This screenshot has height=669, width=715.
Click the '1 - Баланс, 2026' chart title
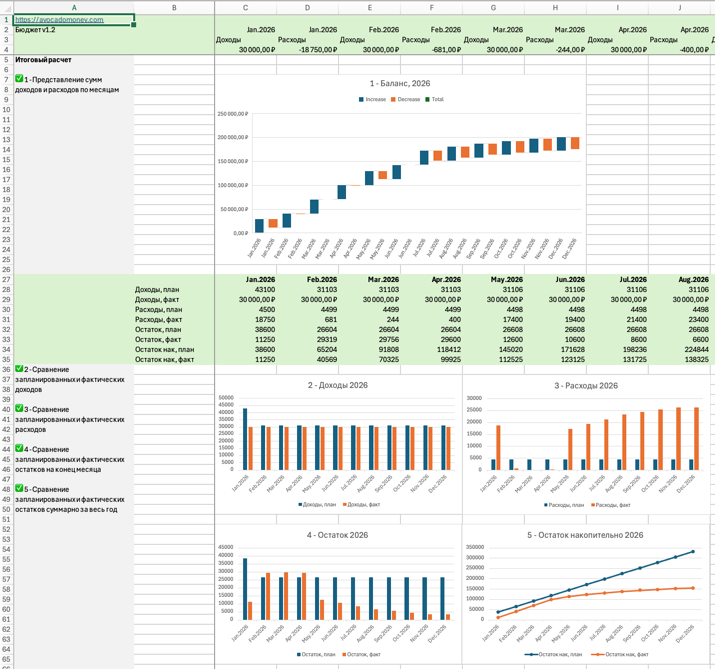tap(399, 84)
